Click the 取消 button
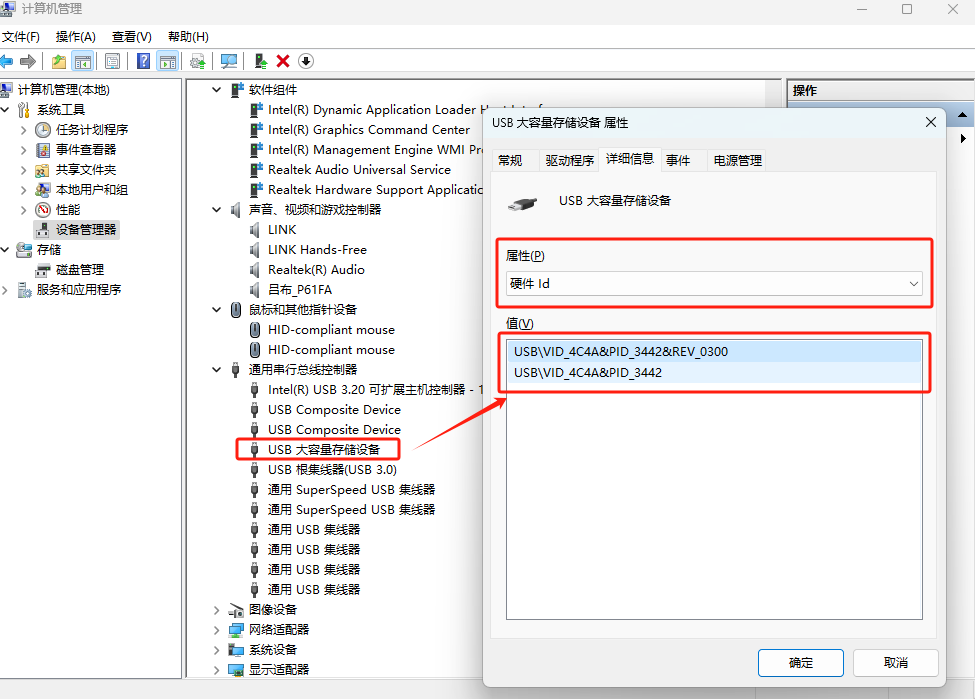Viewport: 975px width, 699px height. [895, 663]
